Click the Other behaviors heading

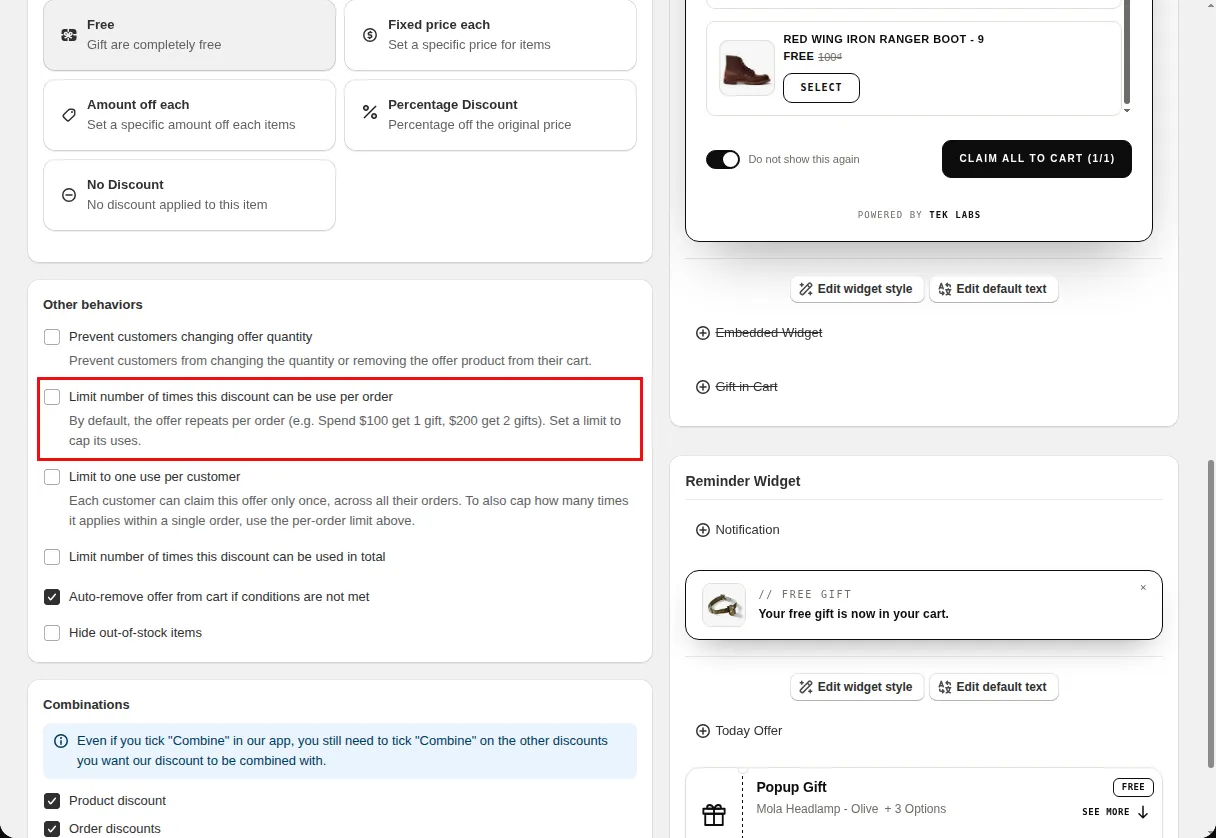93,305
